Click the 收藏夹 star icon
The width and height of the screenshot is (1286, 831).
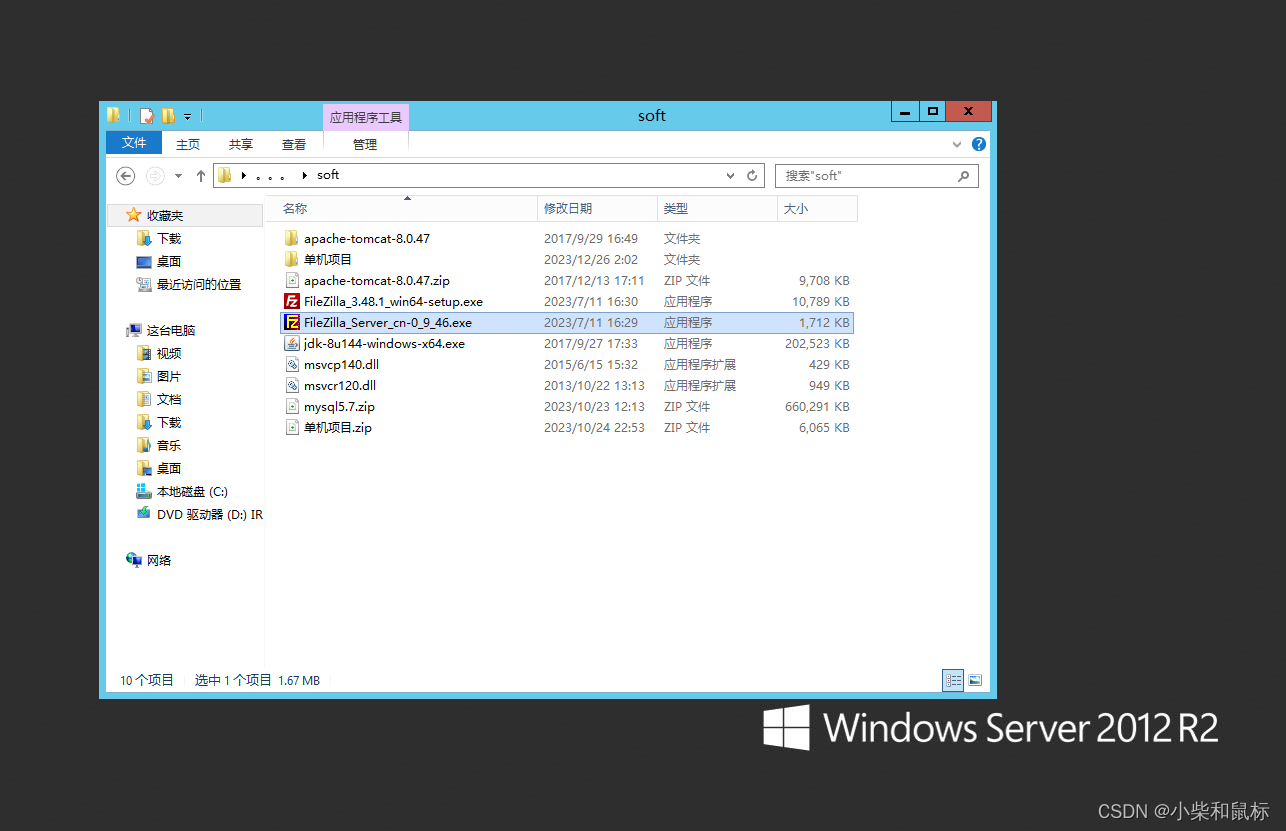click(134, 215)
